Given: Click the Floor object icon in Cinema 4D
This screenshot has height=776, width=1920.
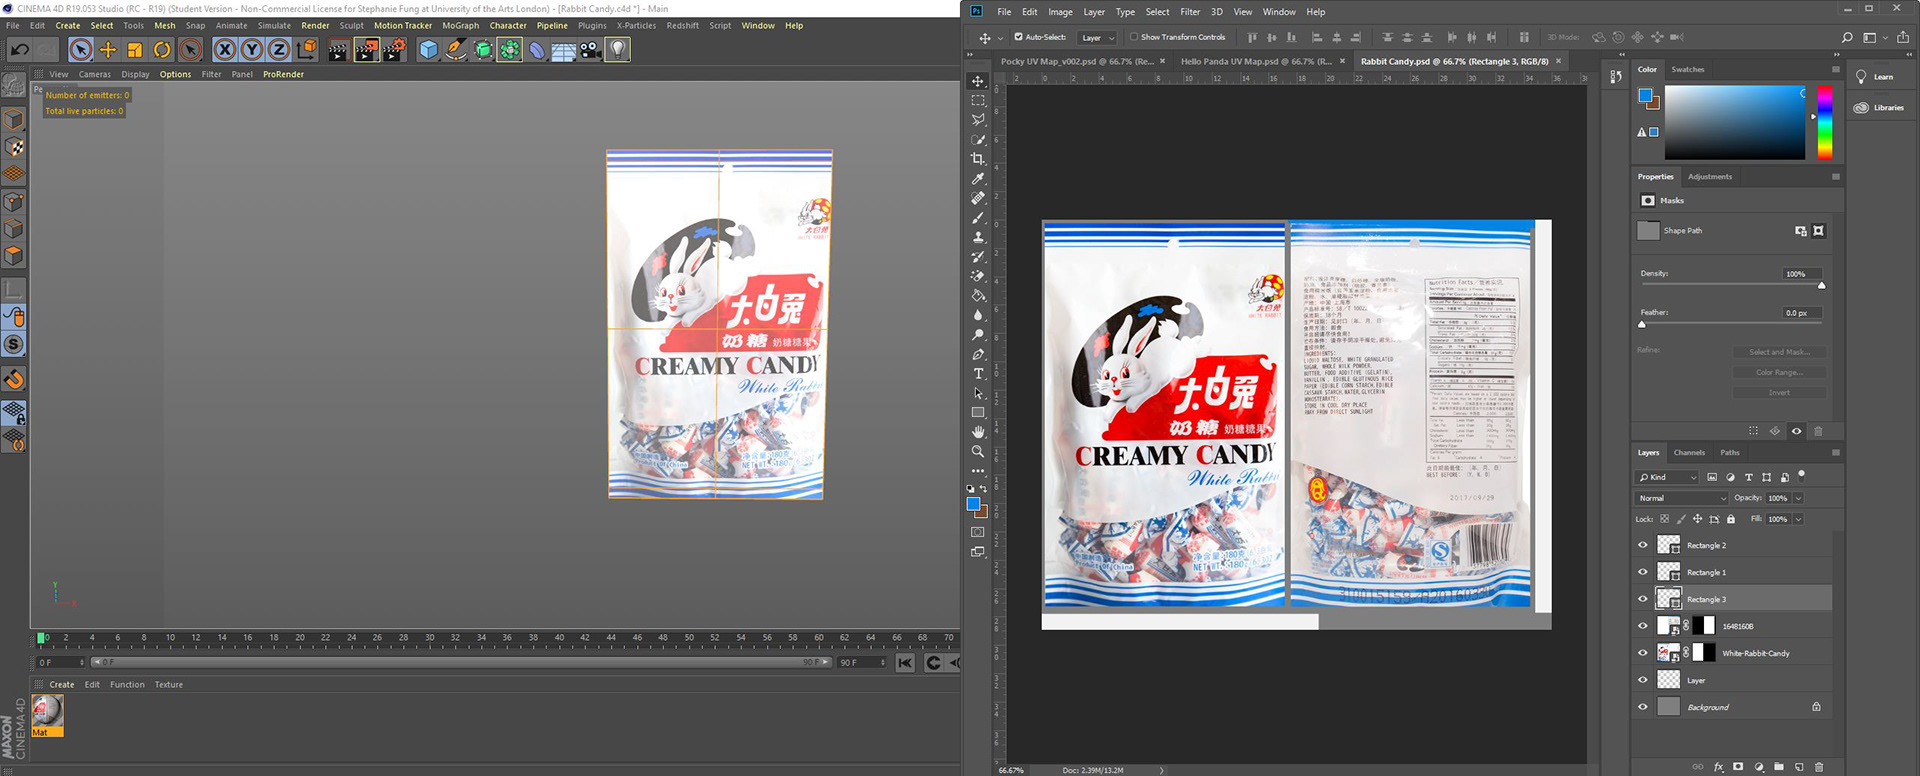Looking at the screenshot, I should pyautogui.click(x=564, y=49).
